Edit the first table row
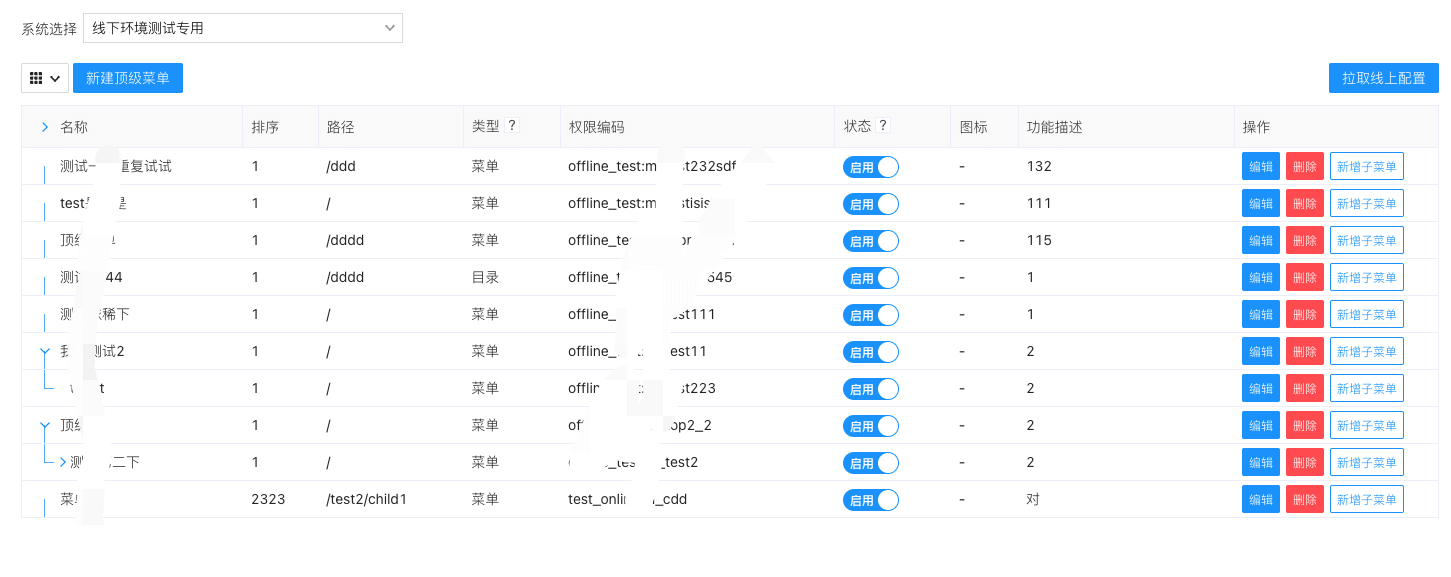This screenshot has height=577, width=1451. pos(1260,166)
